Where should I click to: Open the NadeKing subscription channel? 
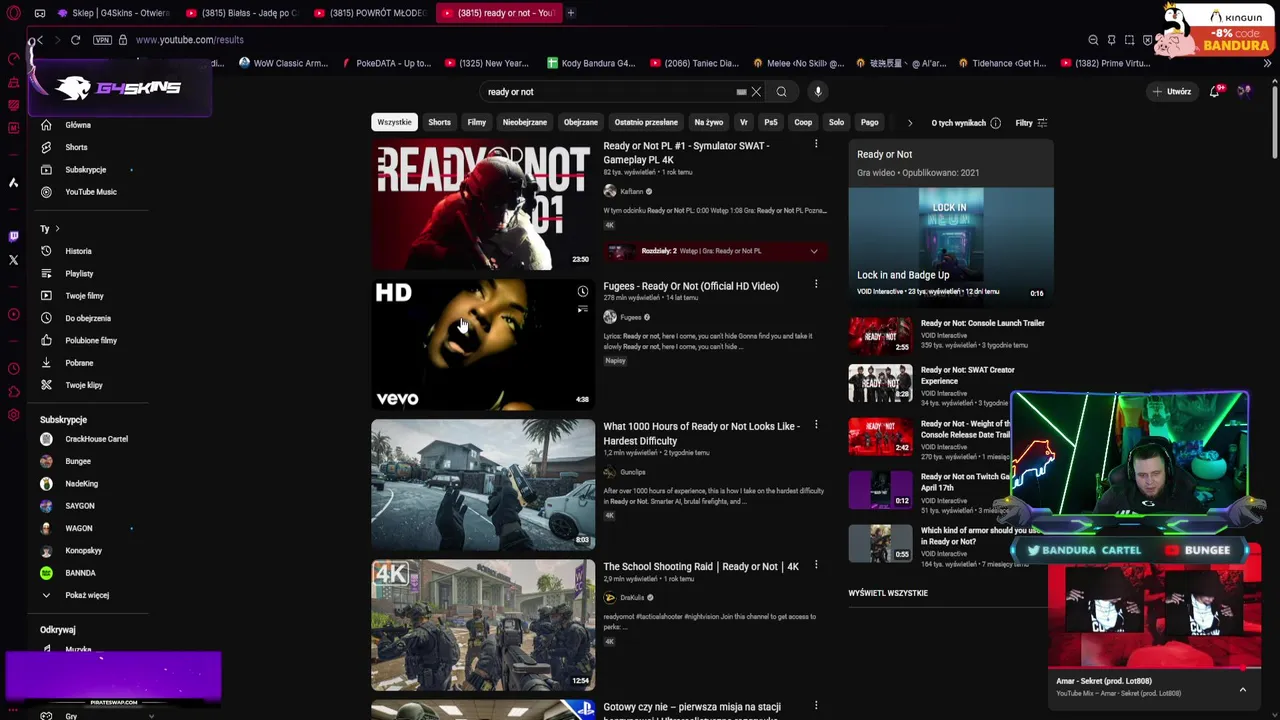click(x=81, y=484)
